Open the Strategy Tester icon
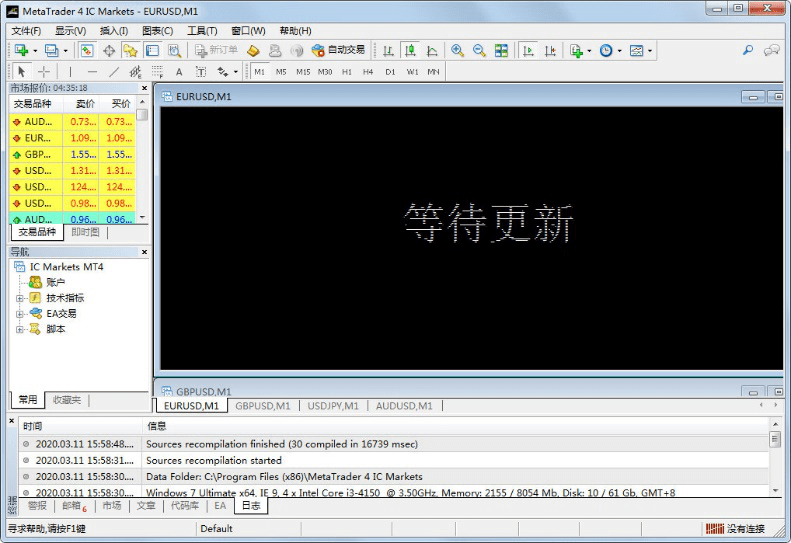 pyautogui.click(x=174, y=50)
